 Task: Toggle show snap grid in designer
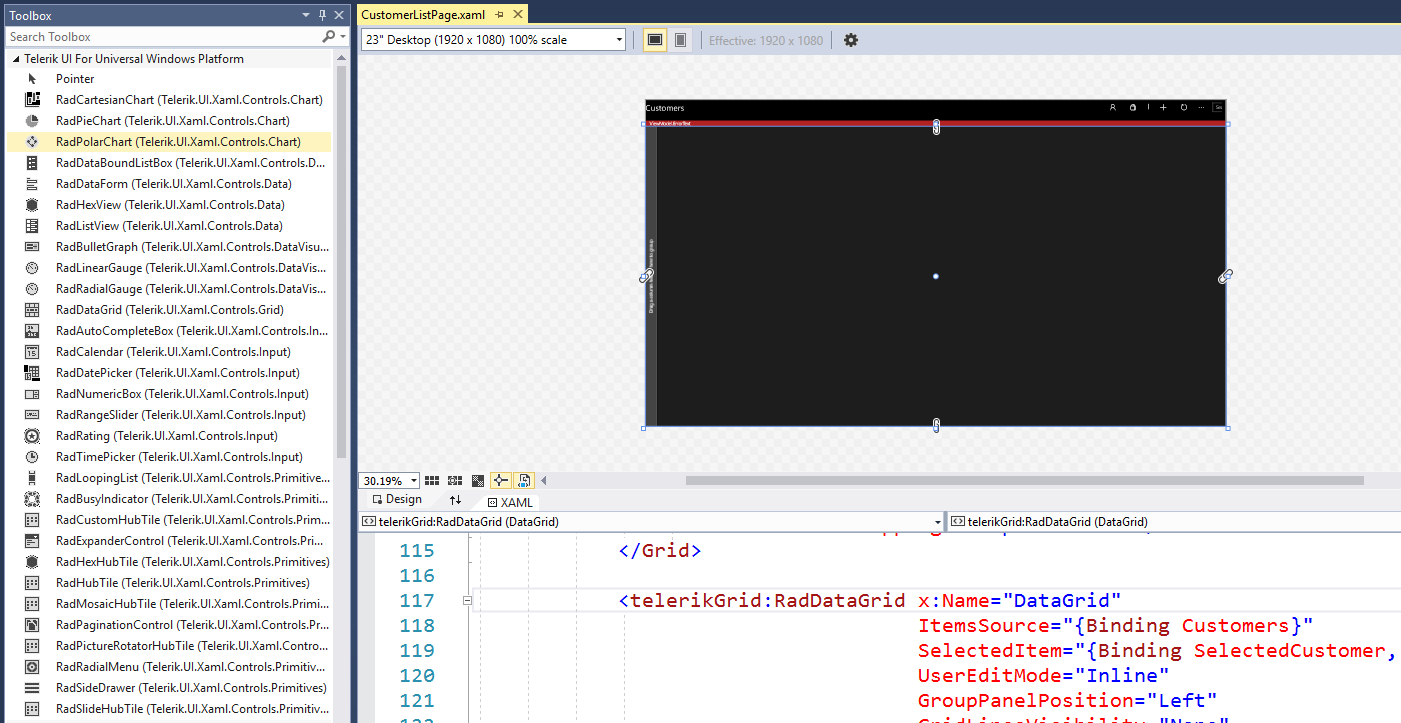point(432,481)
